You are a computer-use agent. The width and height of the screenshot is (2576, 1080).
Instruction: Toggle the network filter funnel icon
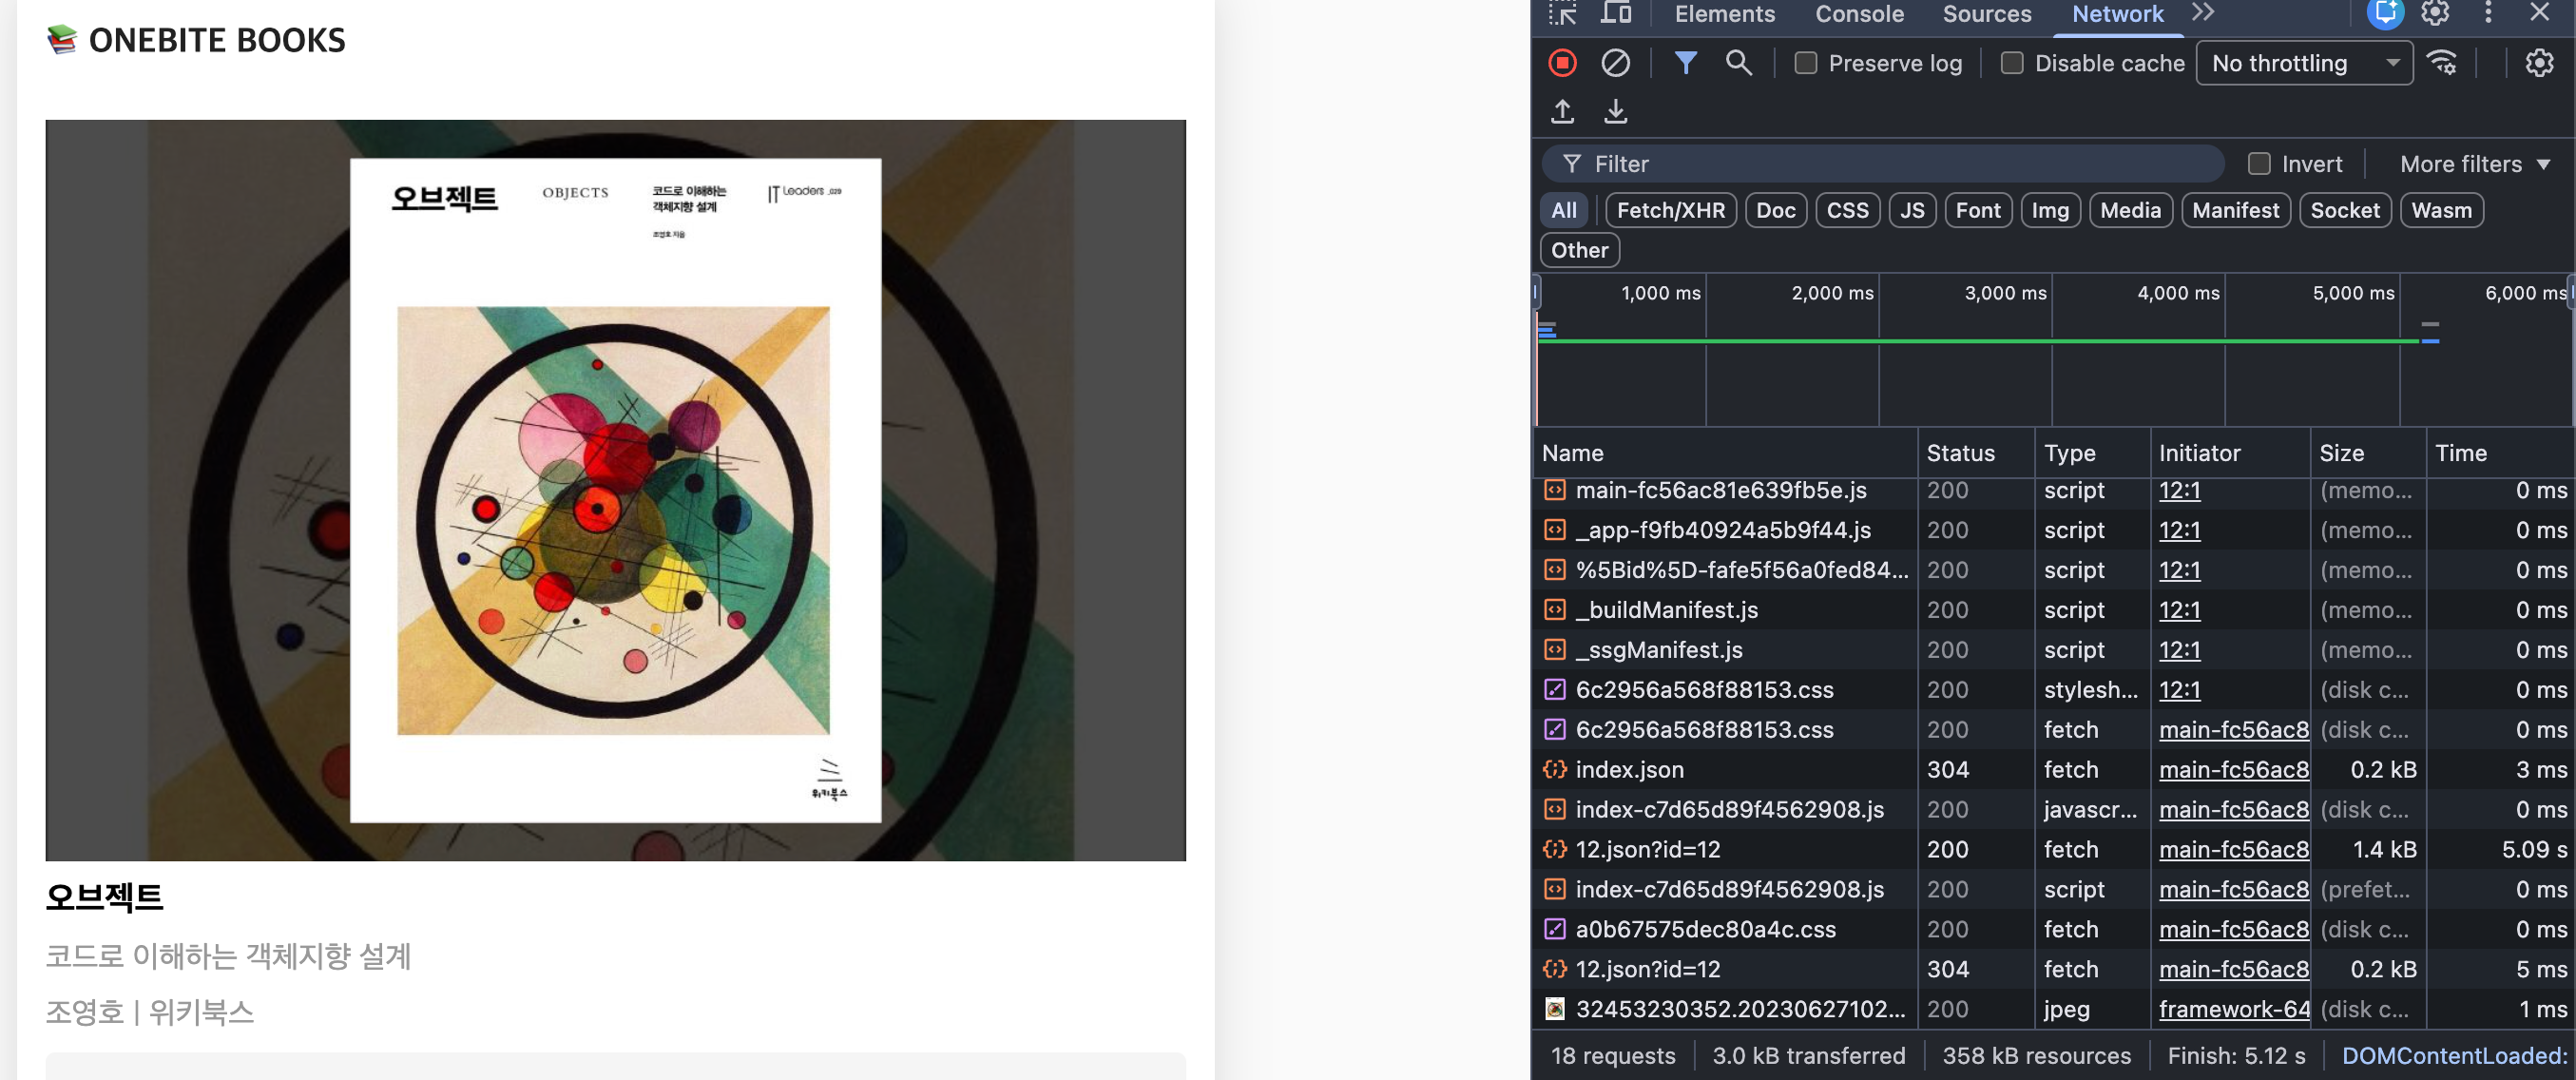(x=1685, y=63)
